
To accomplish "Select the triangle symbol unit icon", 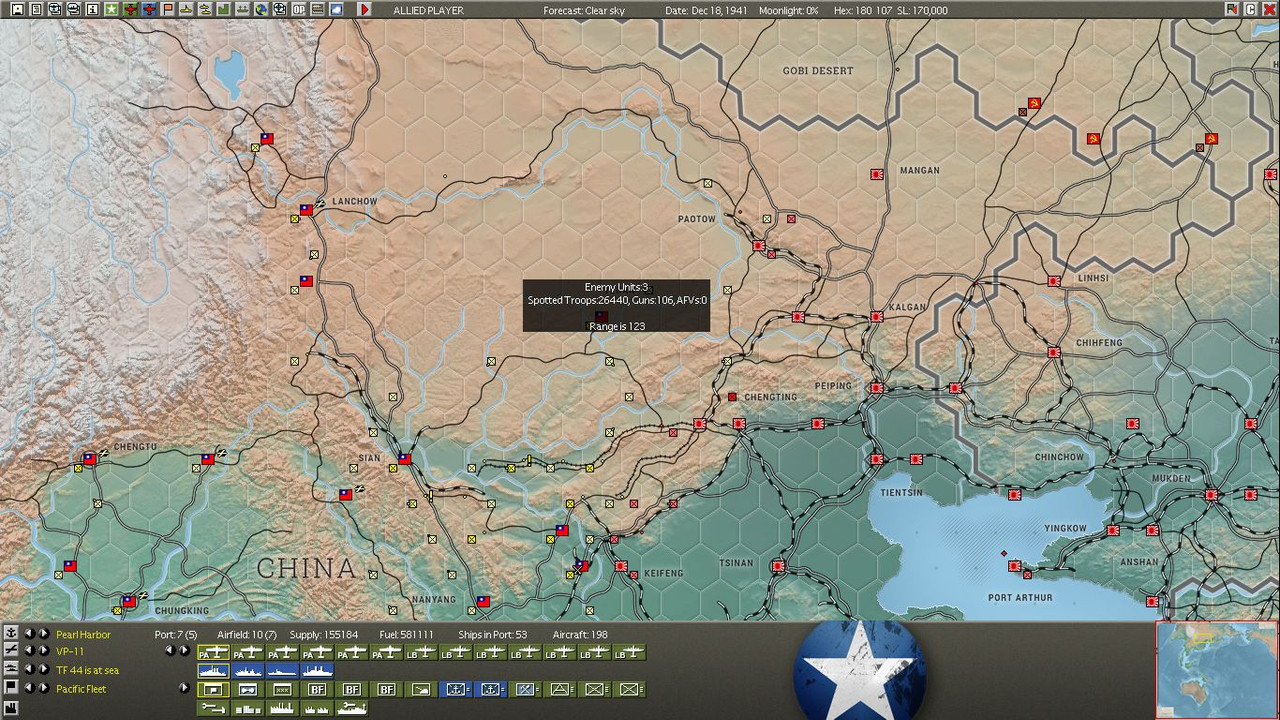I will pos(560,689).
